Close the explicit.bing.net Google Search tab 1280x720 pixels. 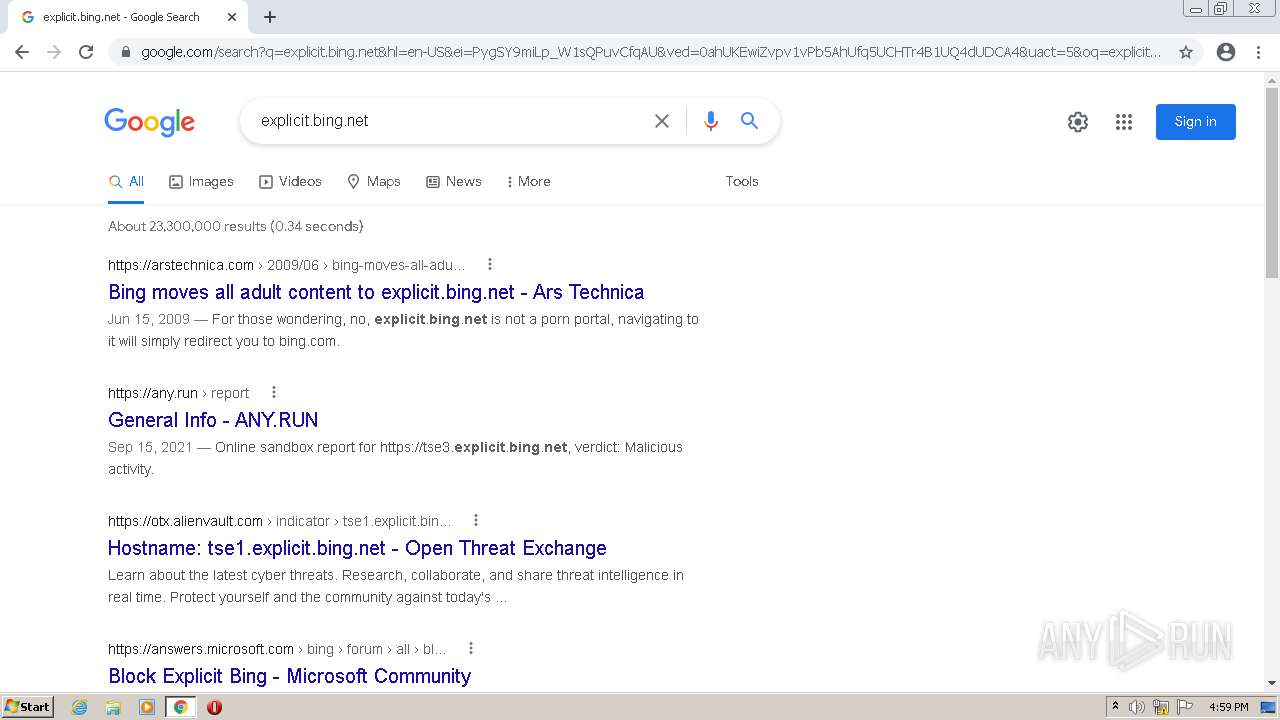[232, 17]
